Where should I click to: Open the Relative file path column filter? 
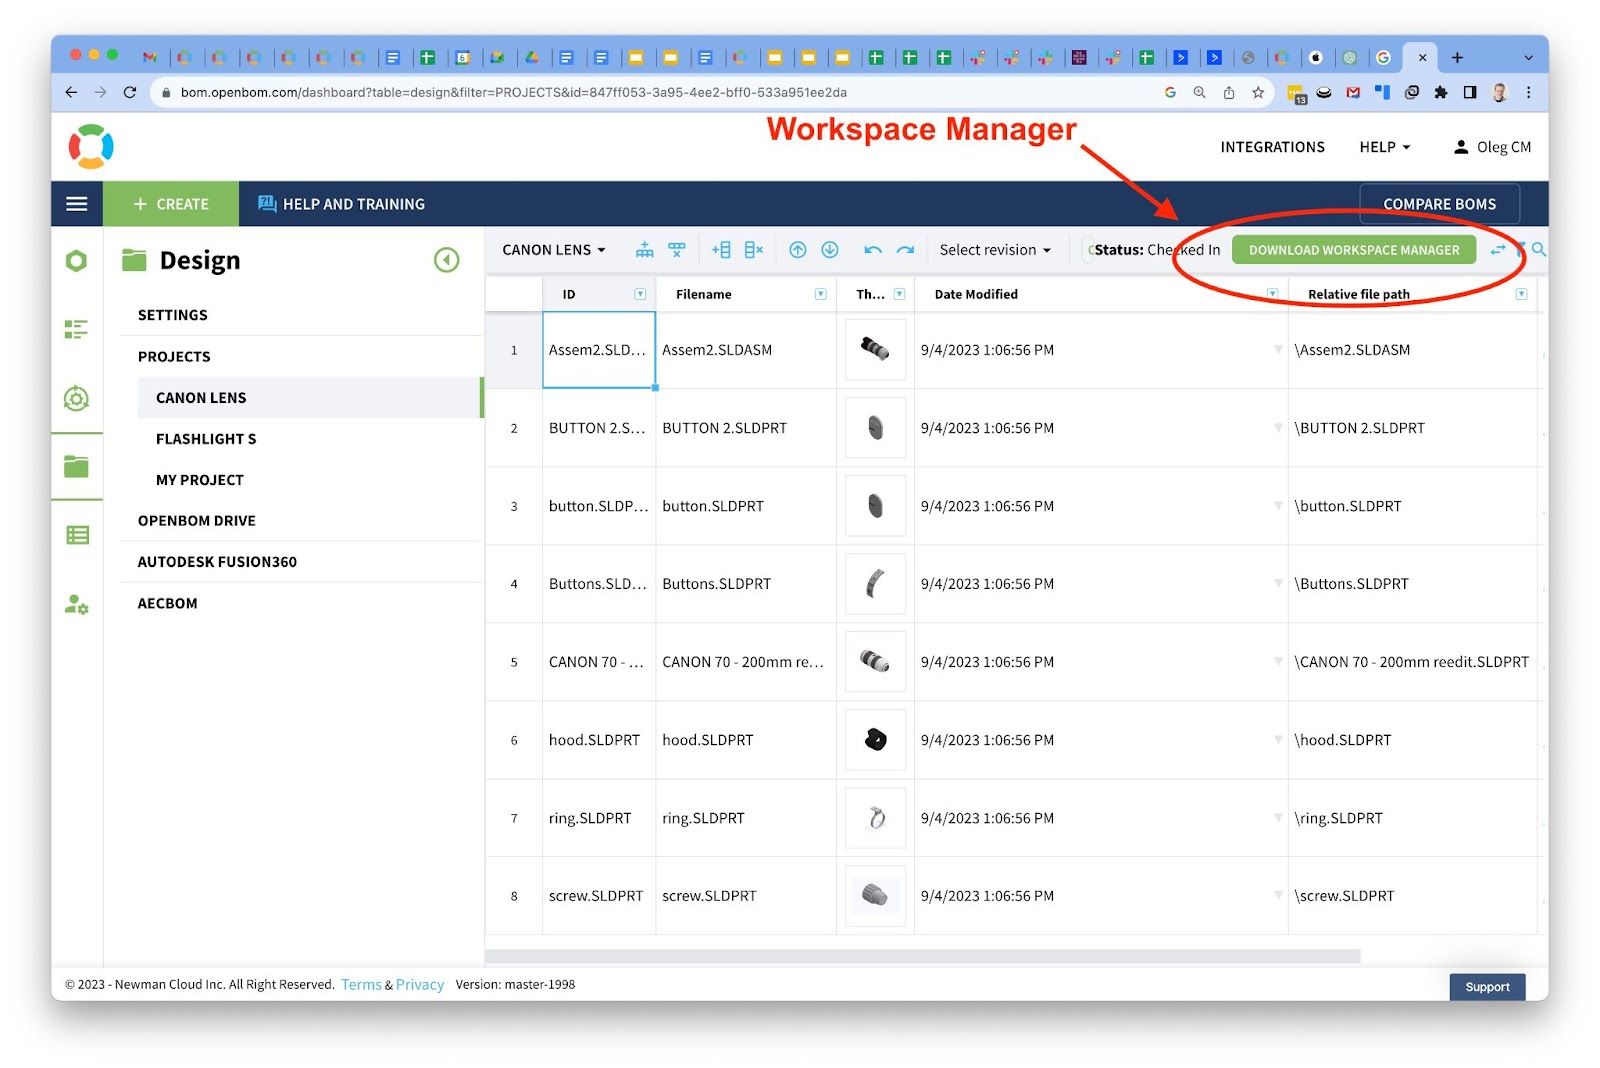pos(1521,294)
